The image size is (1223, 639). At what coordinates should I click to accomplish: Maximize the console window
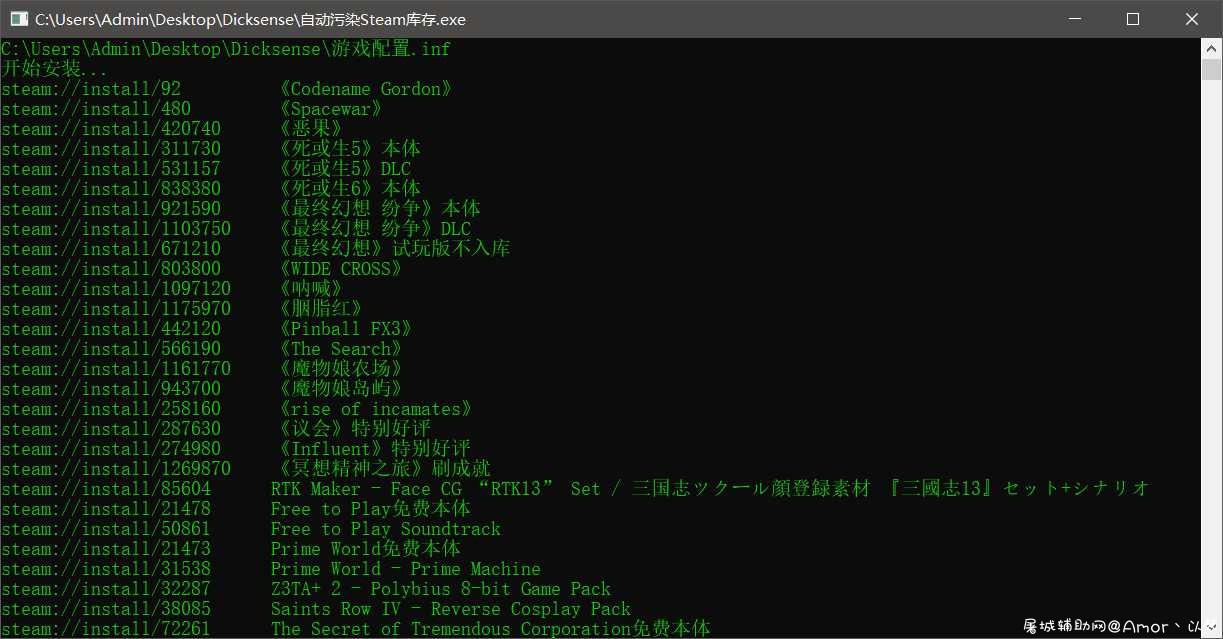1133,19
